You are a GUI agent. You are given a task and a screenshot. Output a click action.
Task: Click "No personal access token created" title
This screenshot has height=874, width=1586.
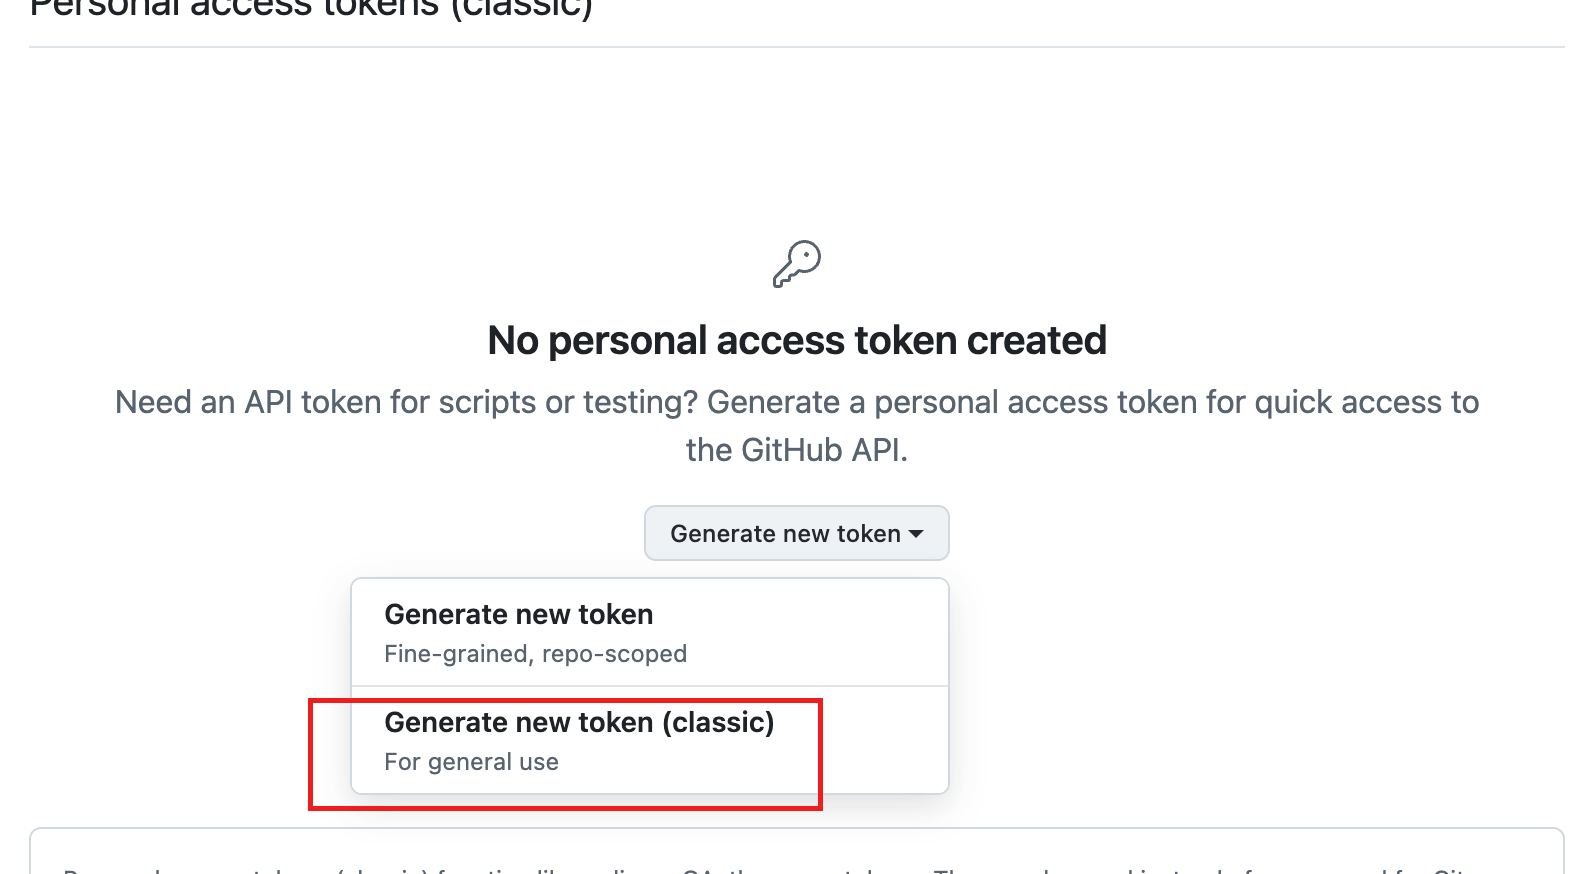click(797, 340)
